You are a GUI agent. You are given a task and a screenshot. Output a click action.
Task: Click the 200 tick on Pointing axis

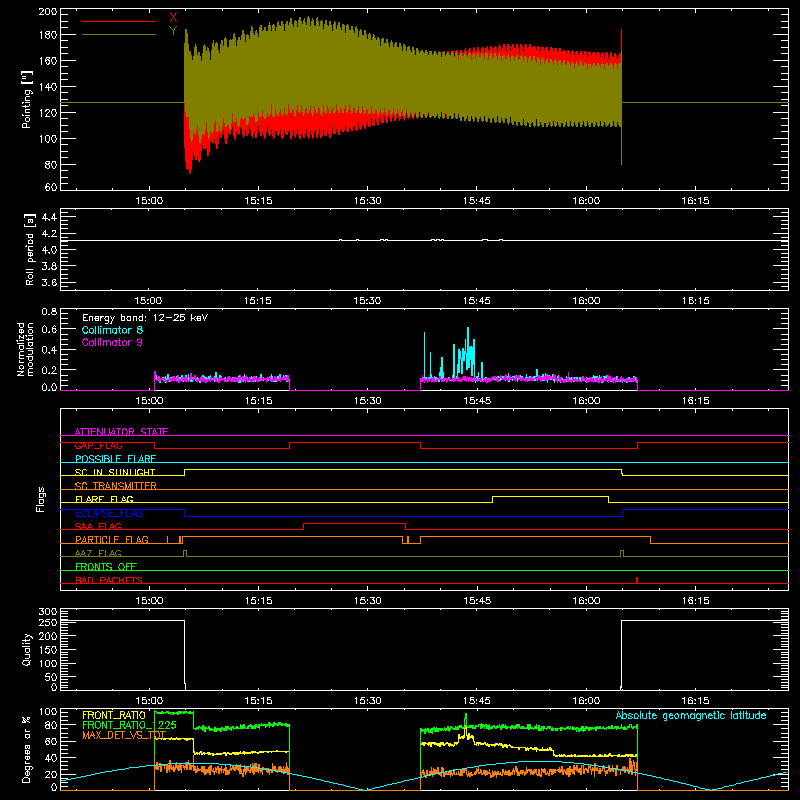tap(47, 11)
